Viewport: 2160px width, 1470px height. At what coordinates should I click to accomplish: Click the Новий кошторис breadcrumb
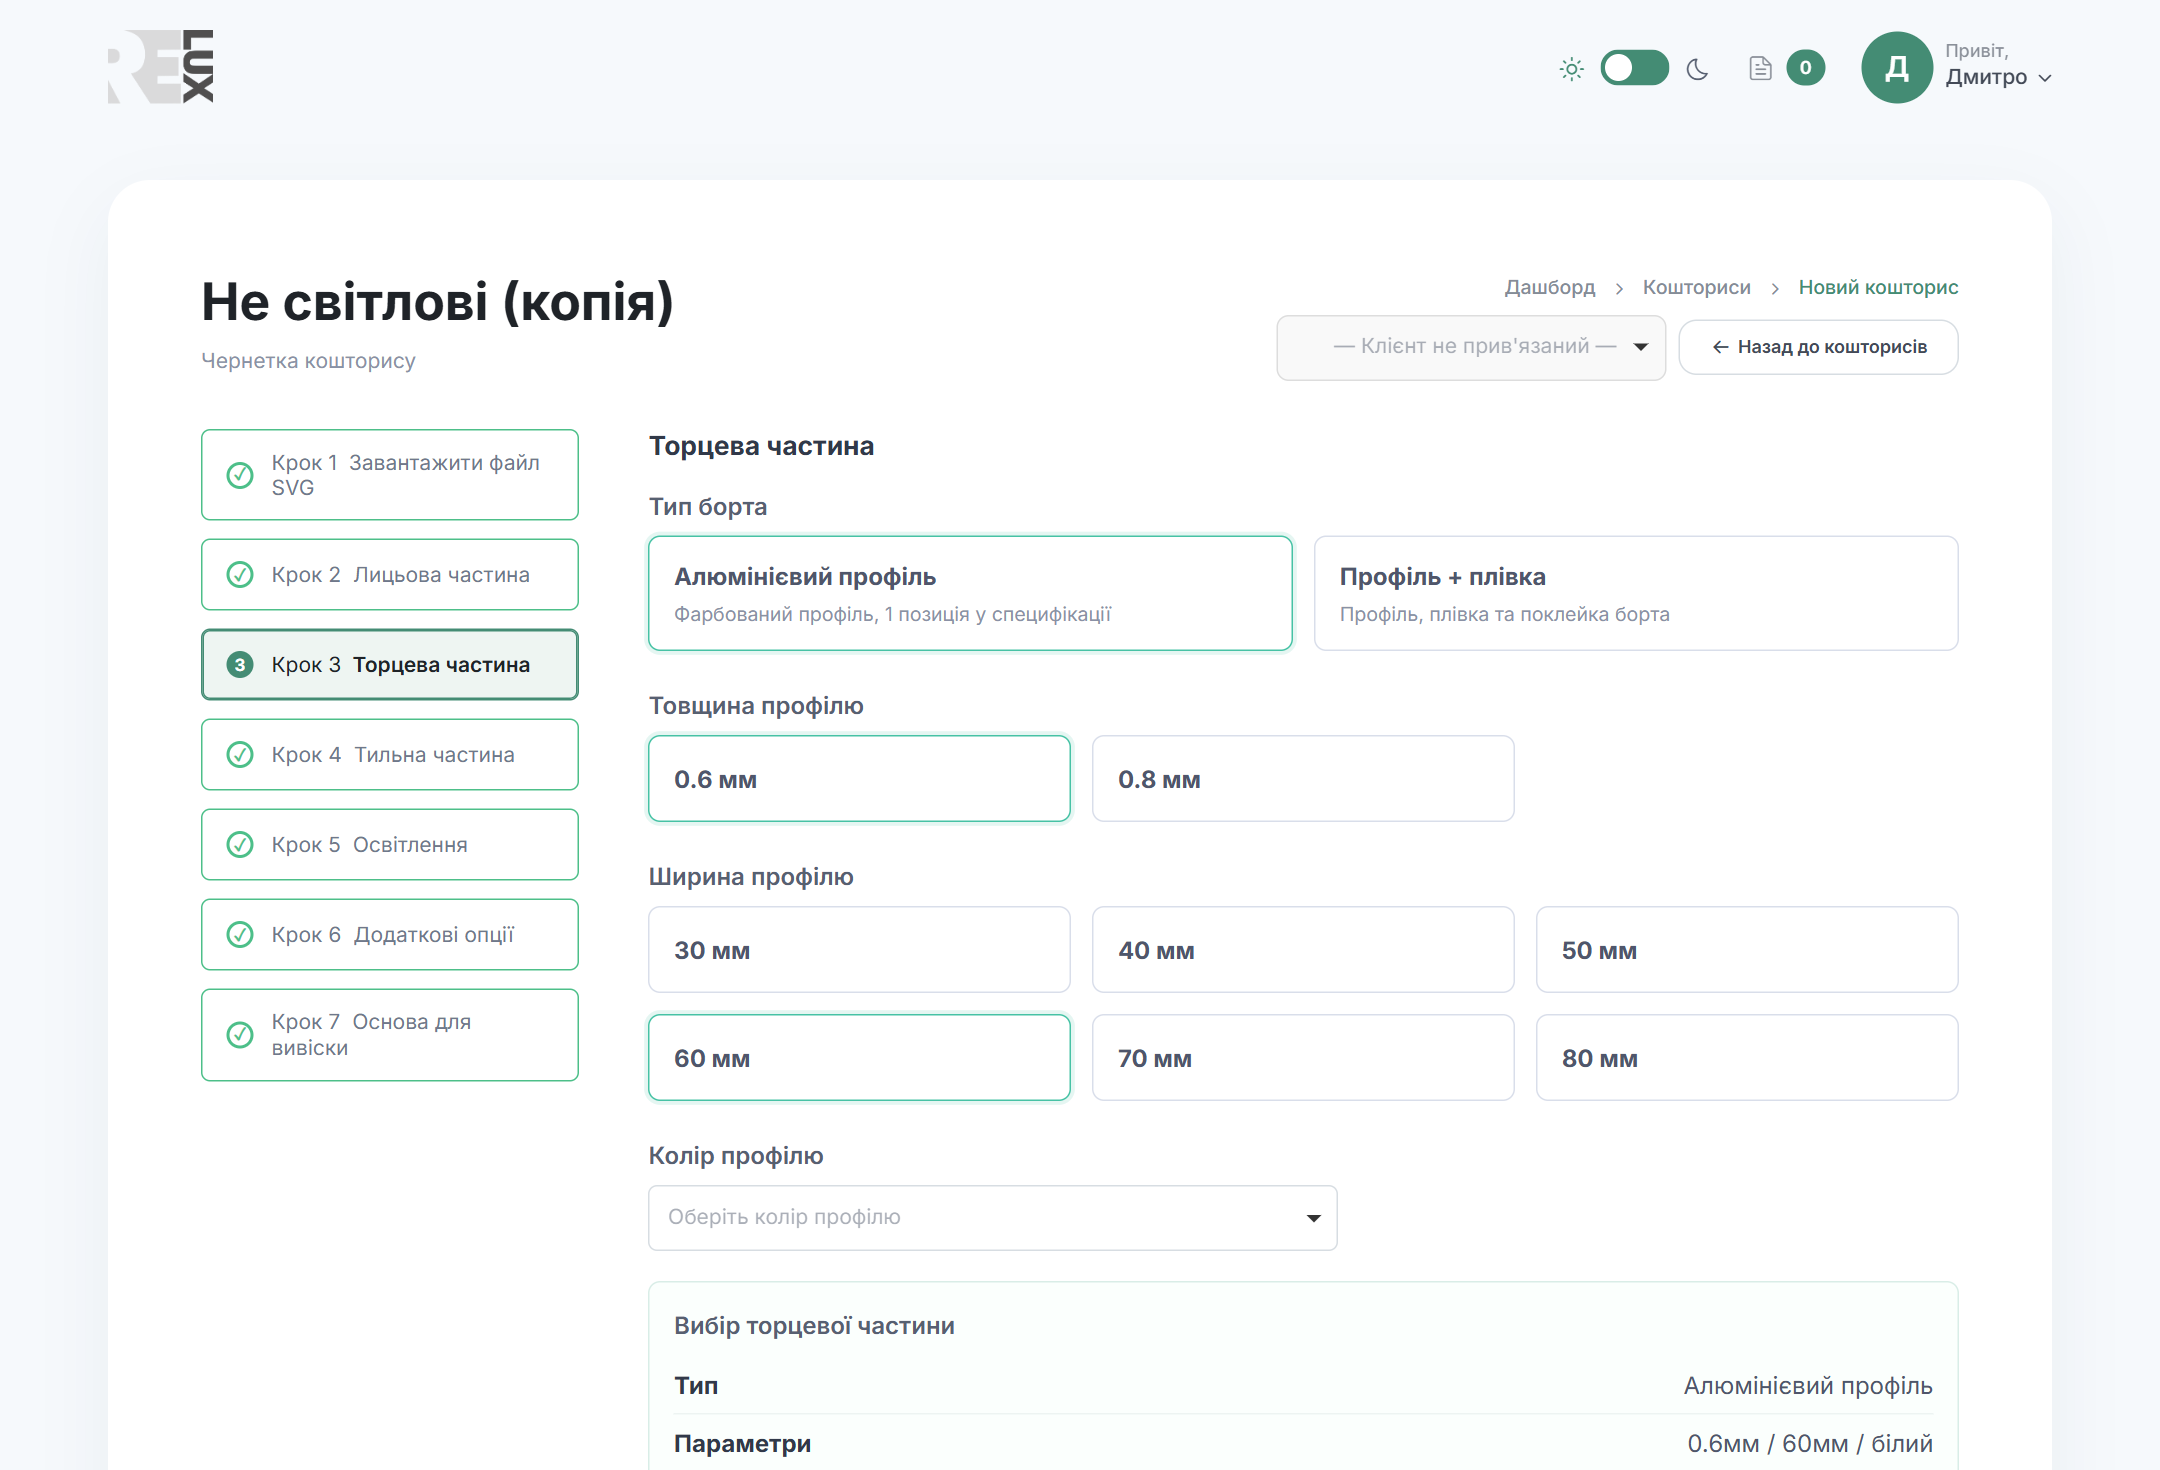tap(1878, 287)
